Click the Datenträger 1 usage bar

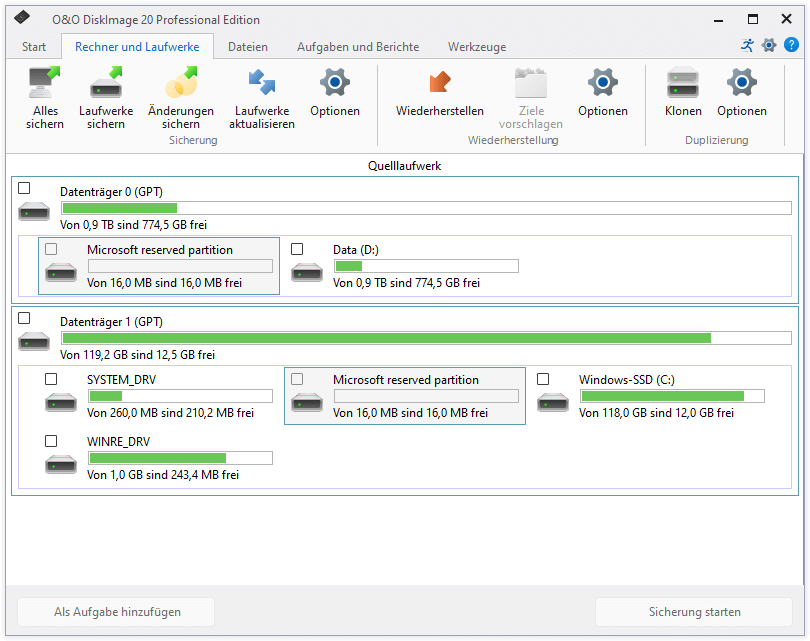tap(426, 338)
